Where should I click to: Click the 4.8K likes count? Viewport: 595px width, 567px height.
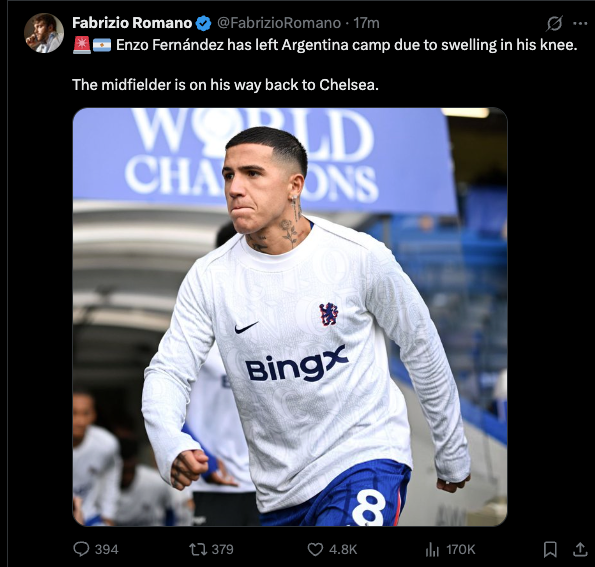tap(343, 550)
